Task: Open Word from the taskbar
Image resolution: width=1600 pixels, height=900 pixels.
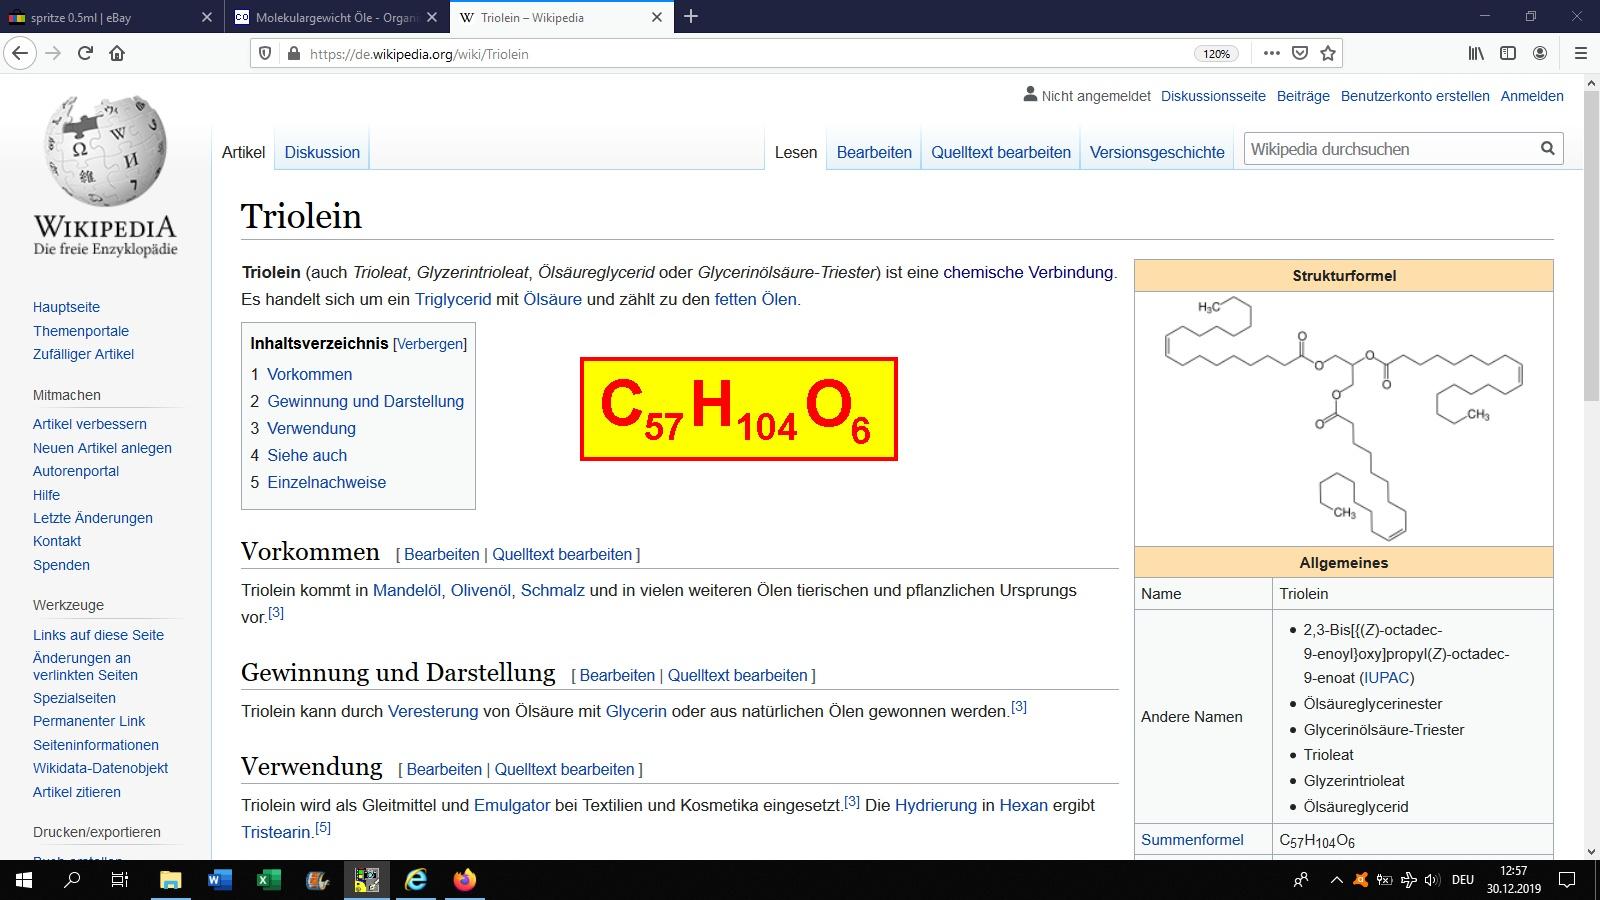Action: click(219, 880)
